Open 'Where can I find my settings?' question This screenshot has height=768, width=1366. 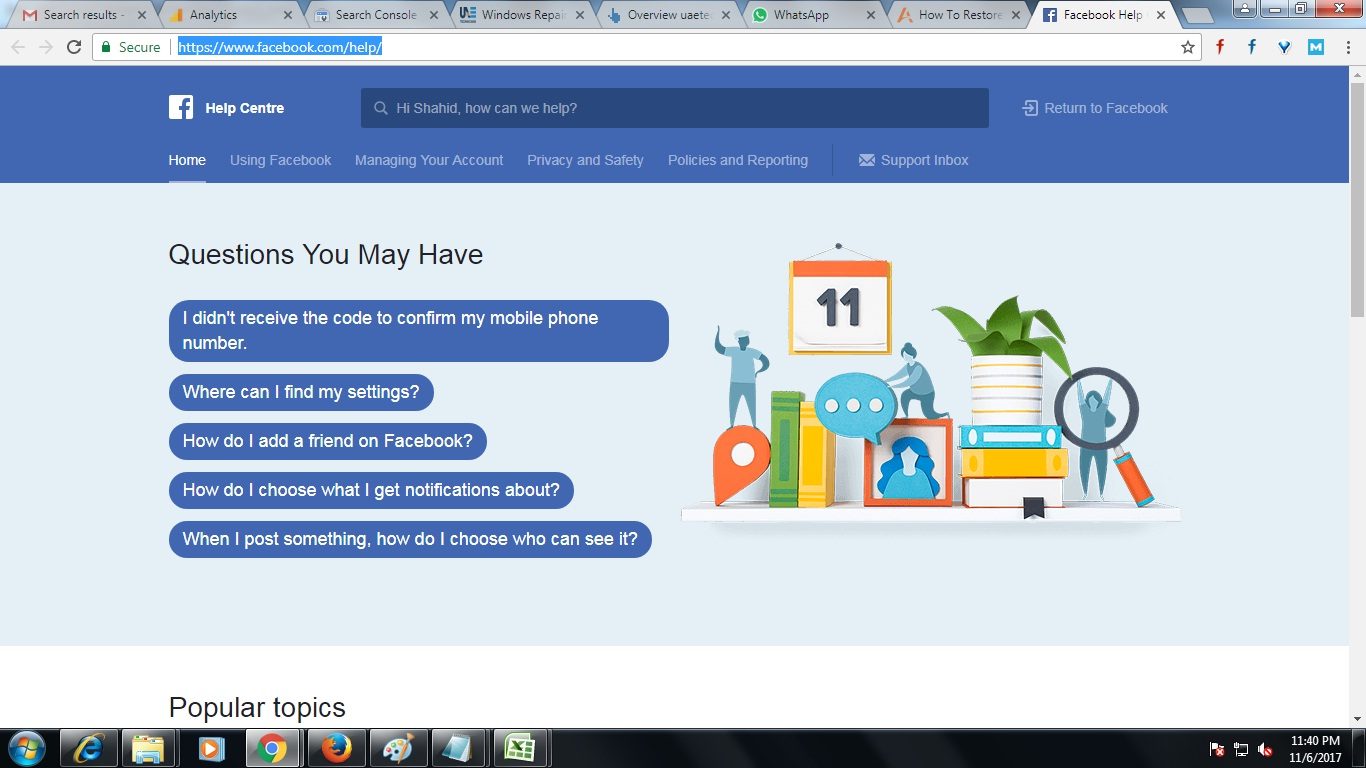[x=301, y=392]
